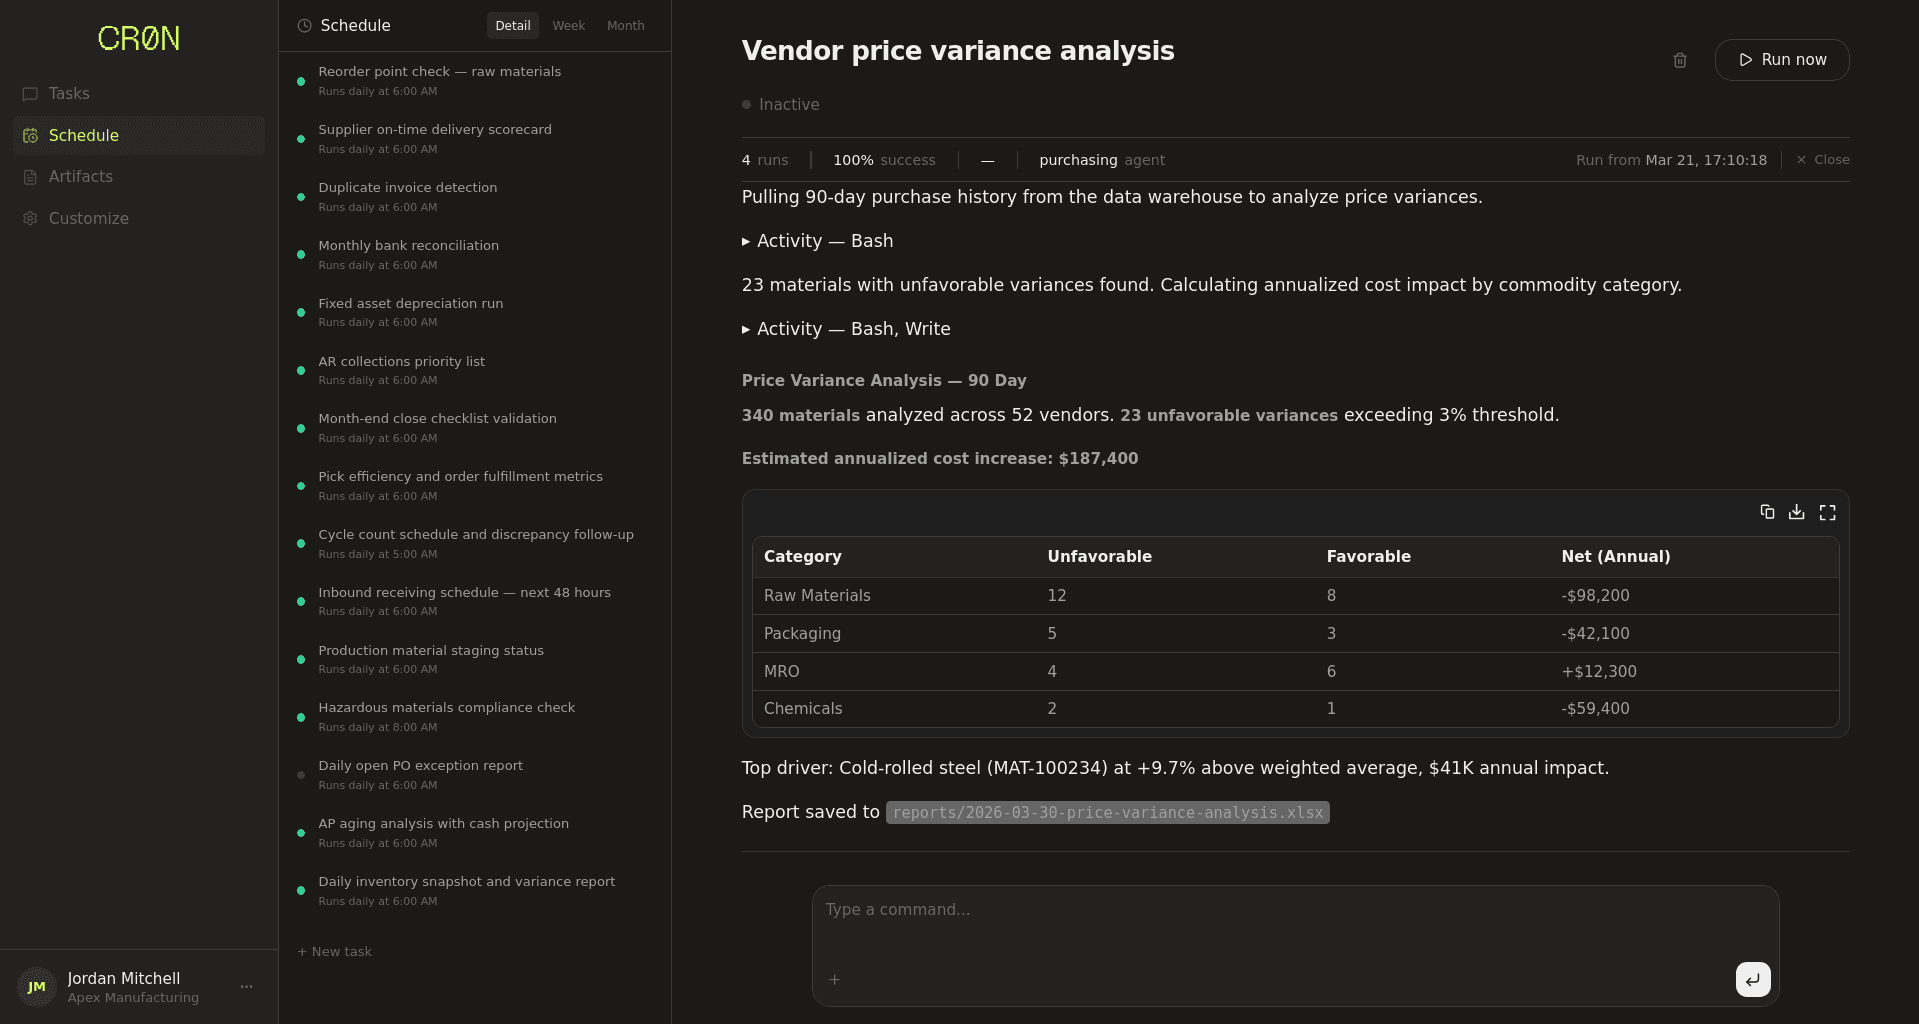
Task: Open Monthly bank reconciliation task
Action: pos(475,255)
